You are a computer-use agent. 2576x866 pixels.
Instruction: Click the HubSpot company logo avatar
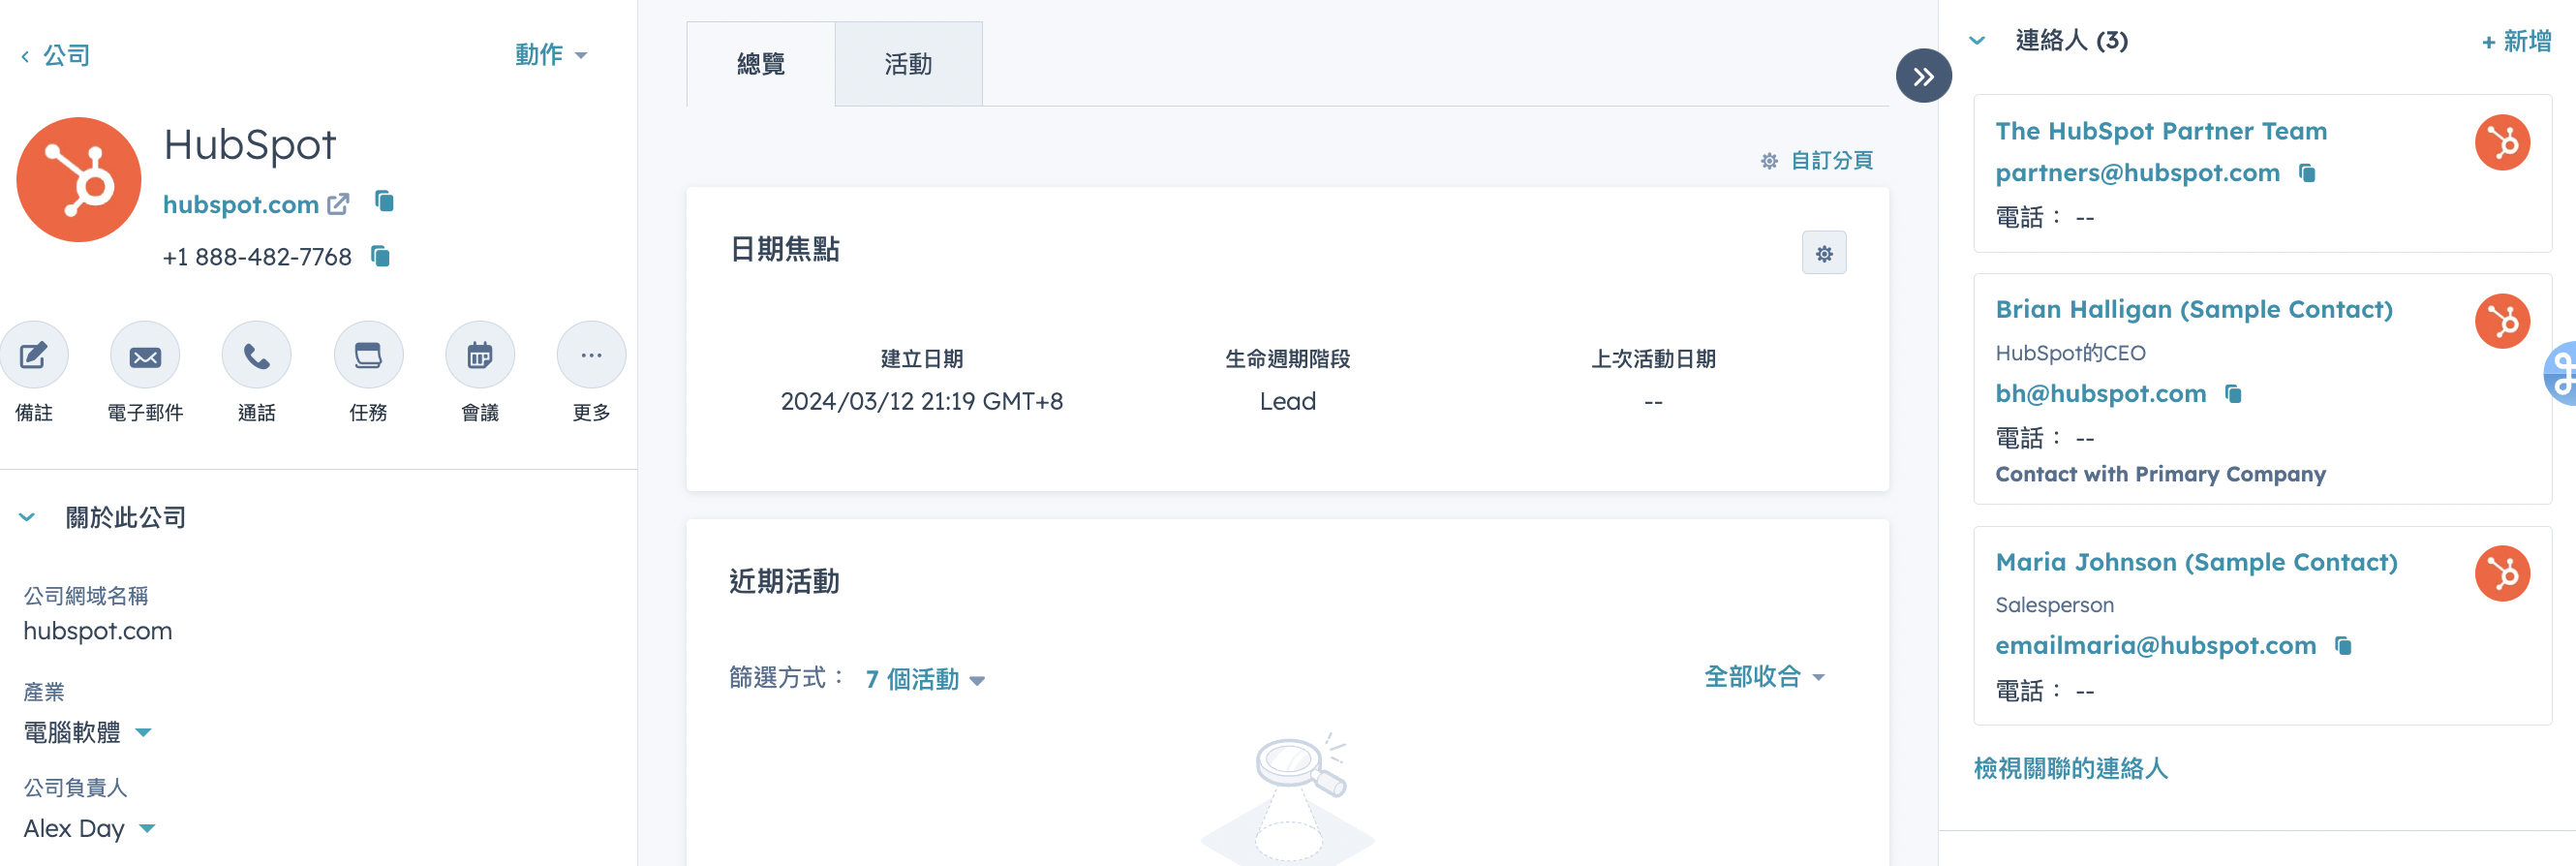[79, 180]
